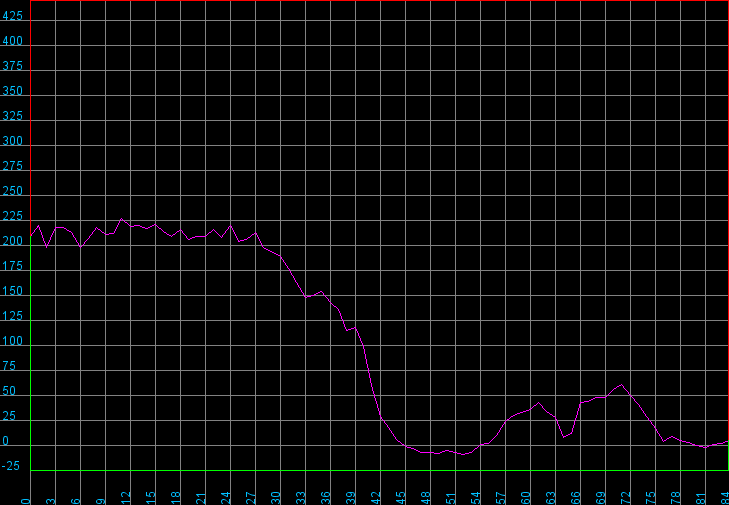The height and width of the screenshot is (505, 729).
Task: Select the 51 tick label on the horizontal axis
Action: click(451, 498)
